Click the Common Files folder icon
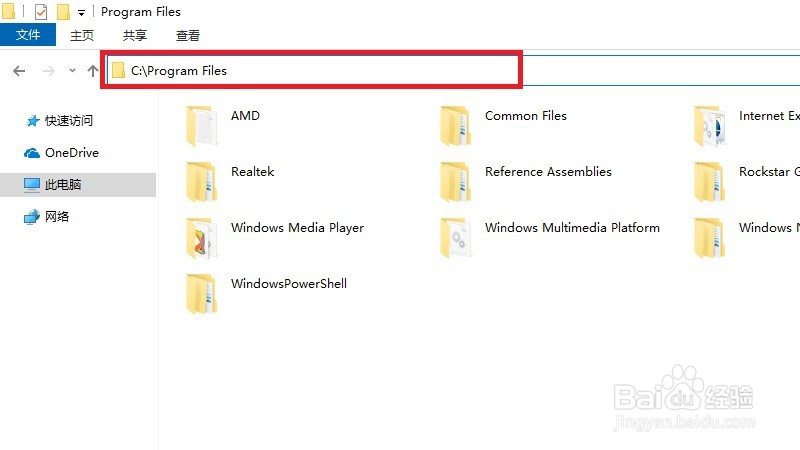This screenshot has height=450, width=800. click(x=456, y=126)
